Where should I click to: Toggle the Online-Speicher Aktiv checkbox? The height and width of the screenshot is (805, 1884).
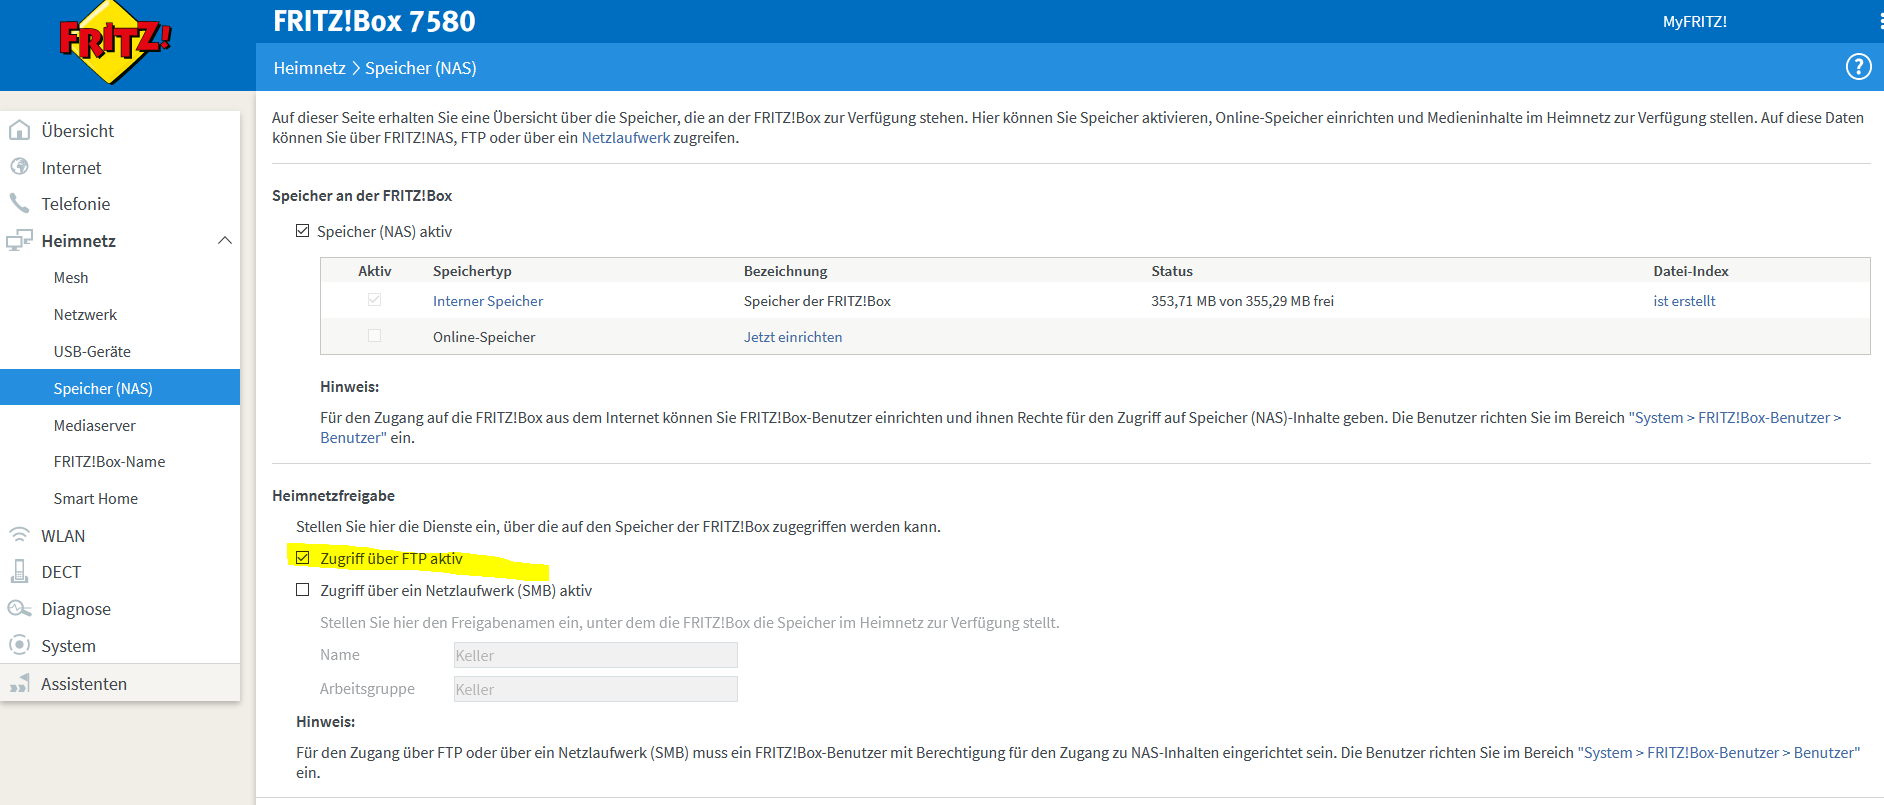tap(374, 336)
